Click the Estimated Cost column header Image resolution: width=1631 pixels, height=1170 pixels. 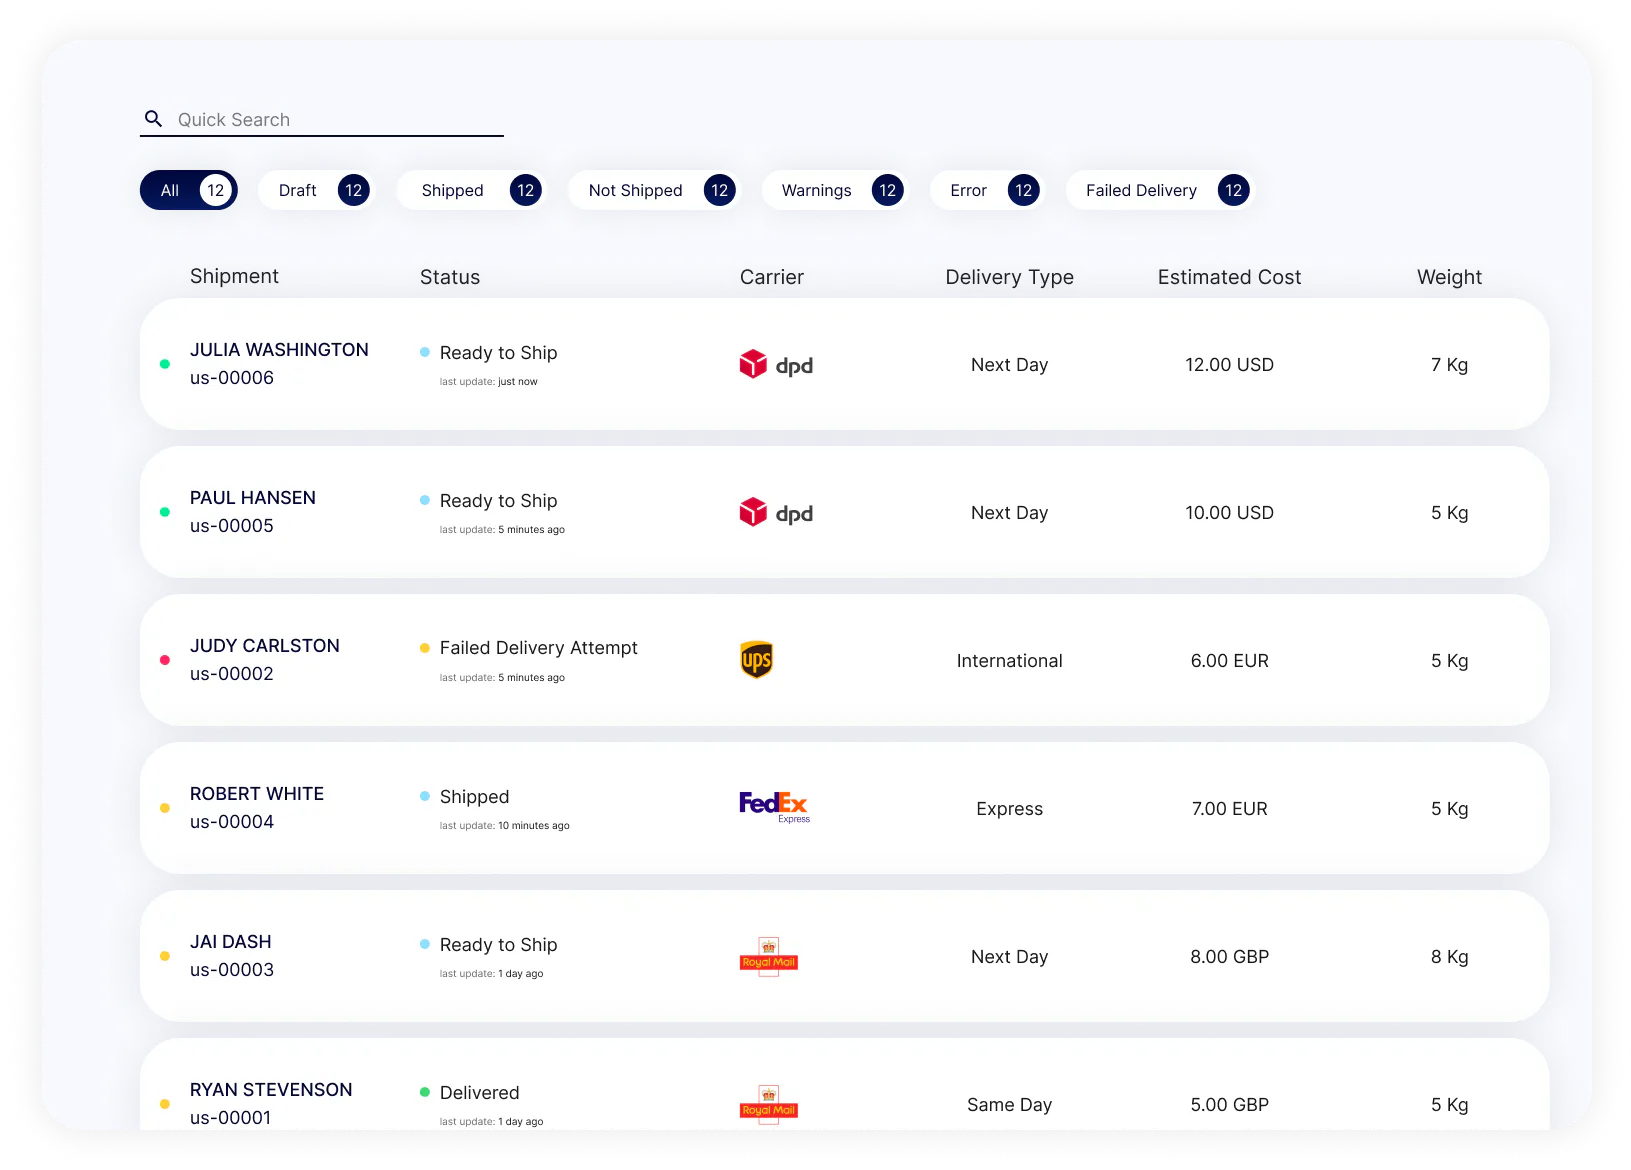click(x=1229, y=277)
